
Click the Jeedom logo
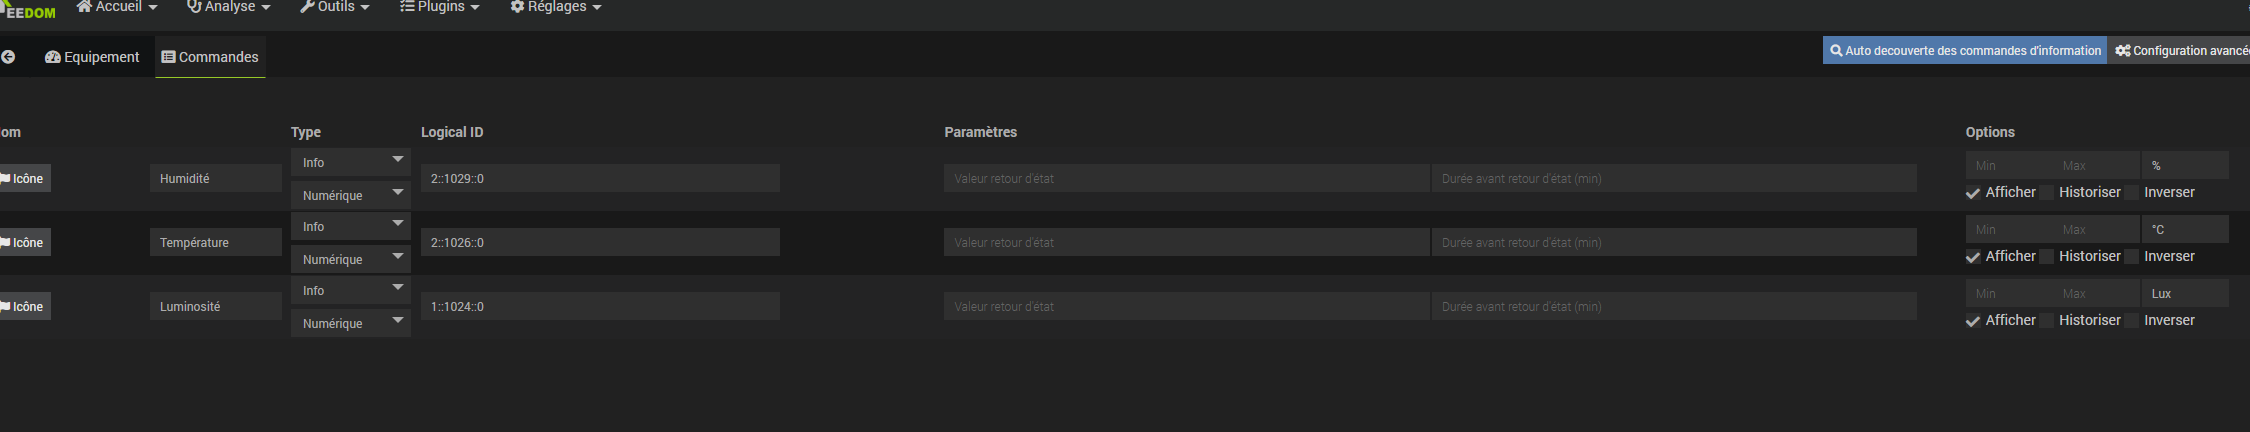click(30, 11)
